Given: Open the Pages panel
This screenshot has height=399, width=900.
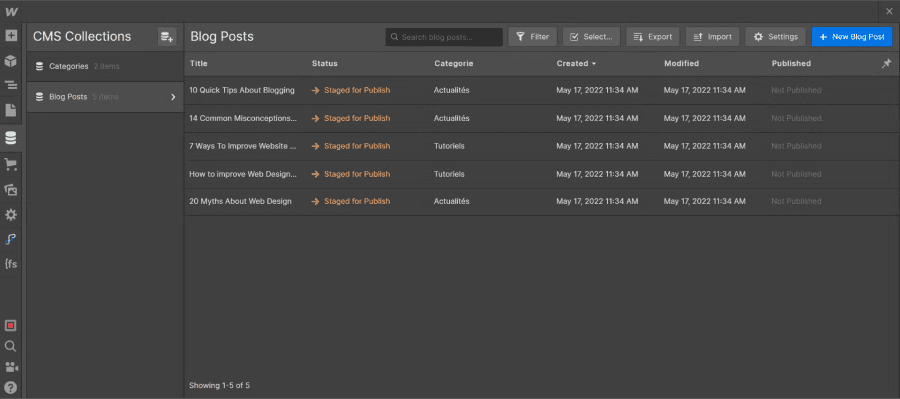Looking at the screenshot, I should coord(11,110).
